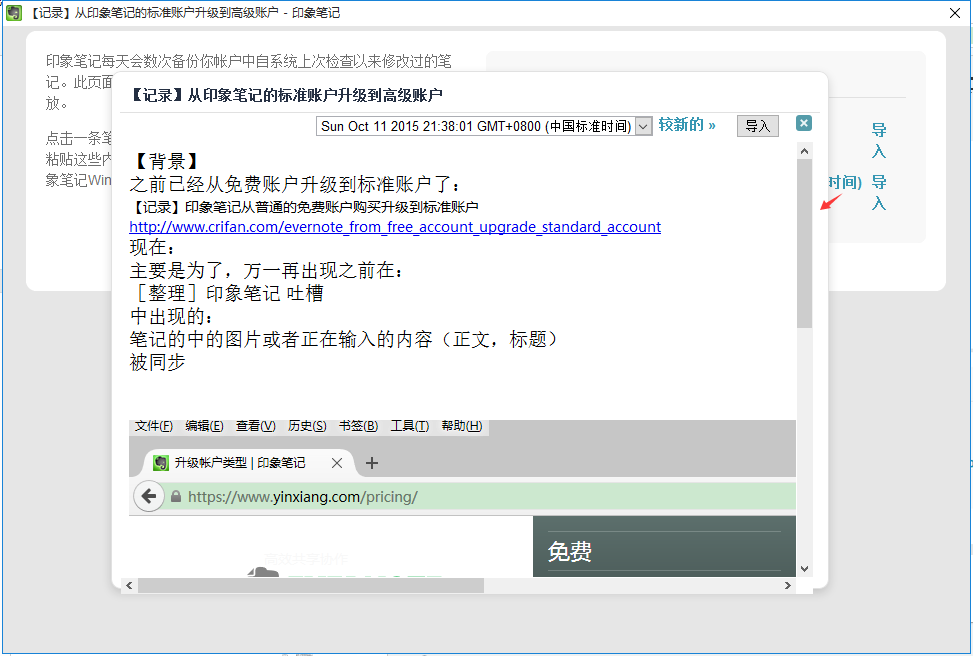Click the browser back arrow button
973x656 pixels.
point(149,496)
